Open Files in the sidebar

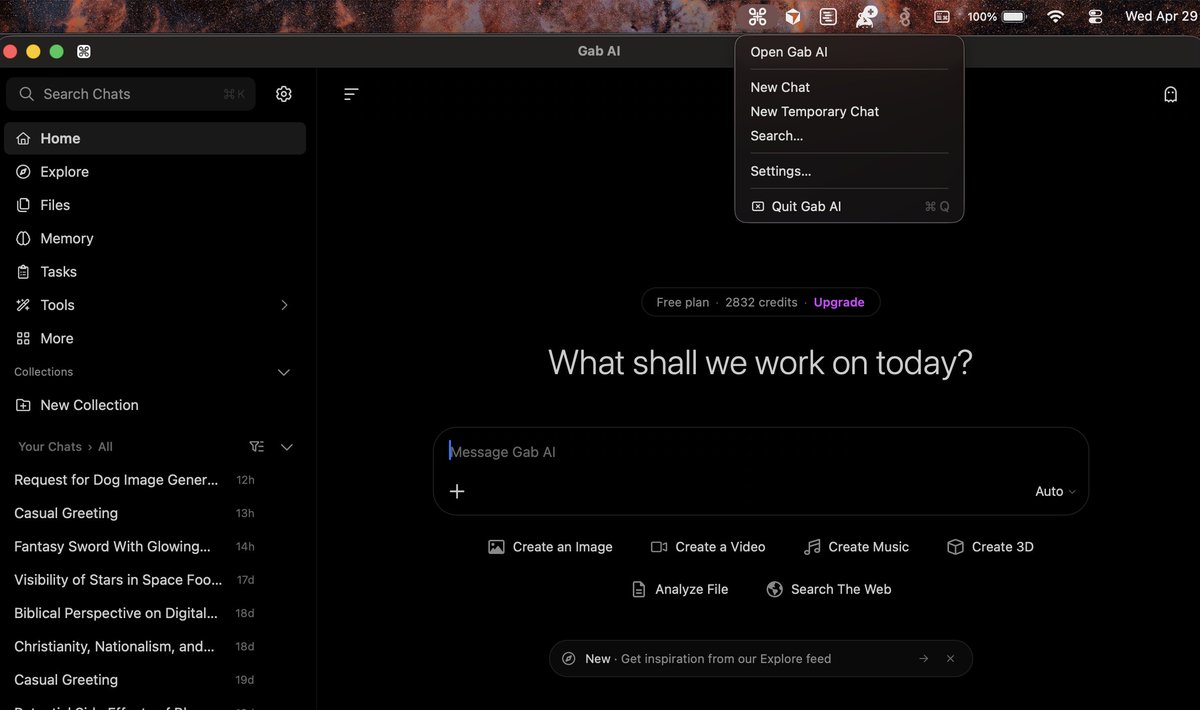pyautogui.click(x=155, y=205)
